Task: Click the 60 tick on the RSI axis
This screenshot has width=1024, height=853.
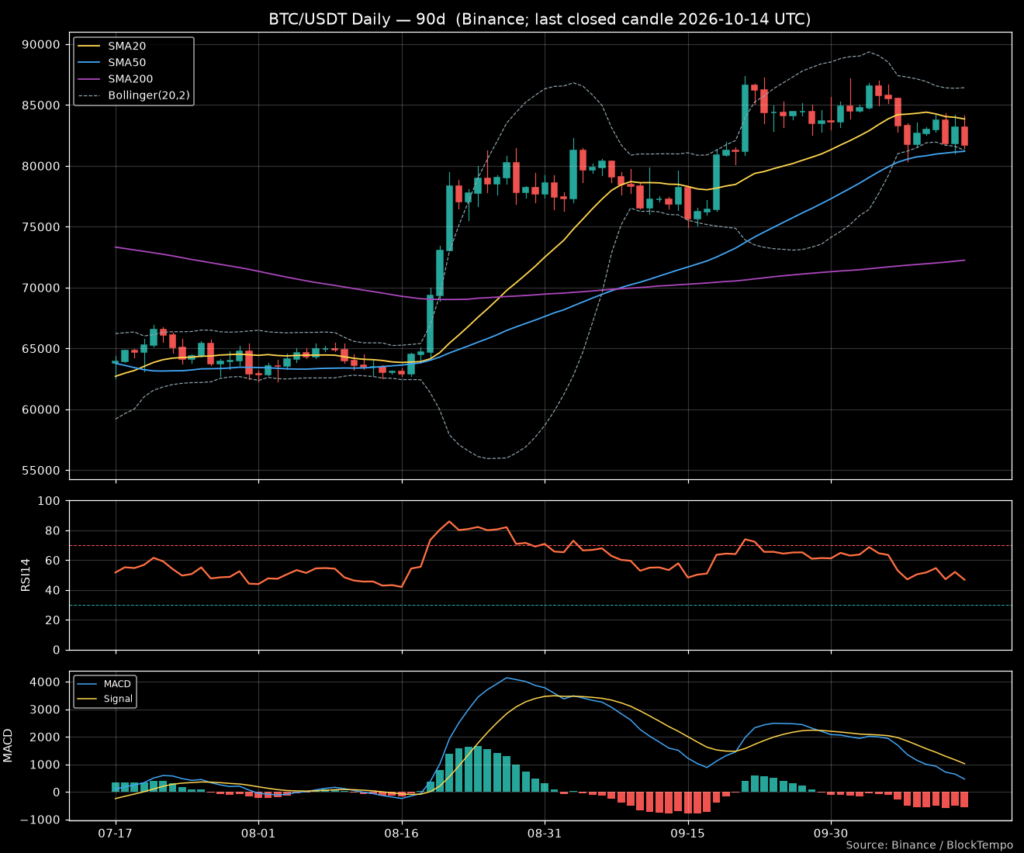Action: tap(52, 560)
